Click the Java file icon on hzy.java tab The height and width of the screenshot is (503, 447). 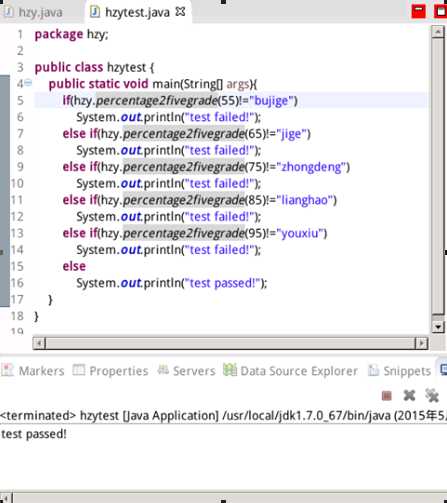(x=9, y=12)
